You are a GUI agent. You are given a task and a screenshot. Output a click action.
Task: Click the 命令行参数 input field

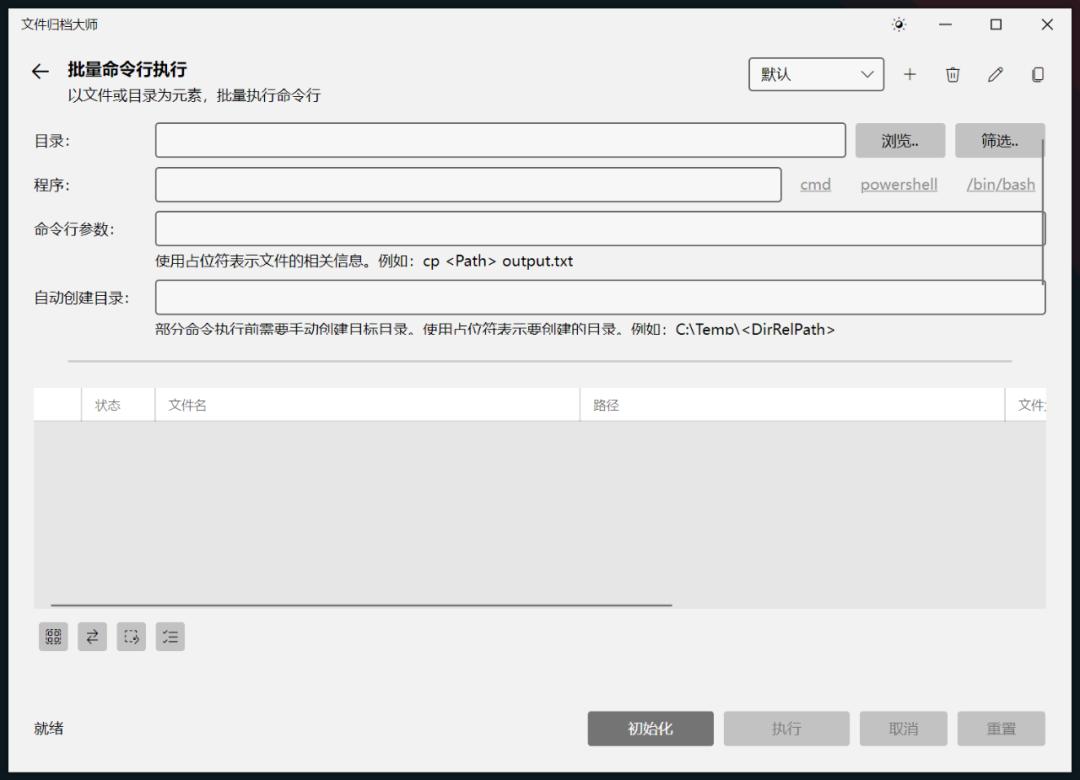point(600,228)
